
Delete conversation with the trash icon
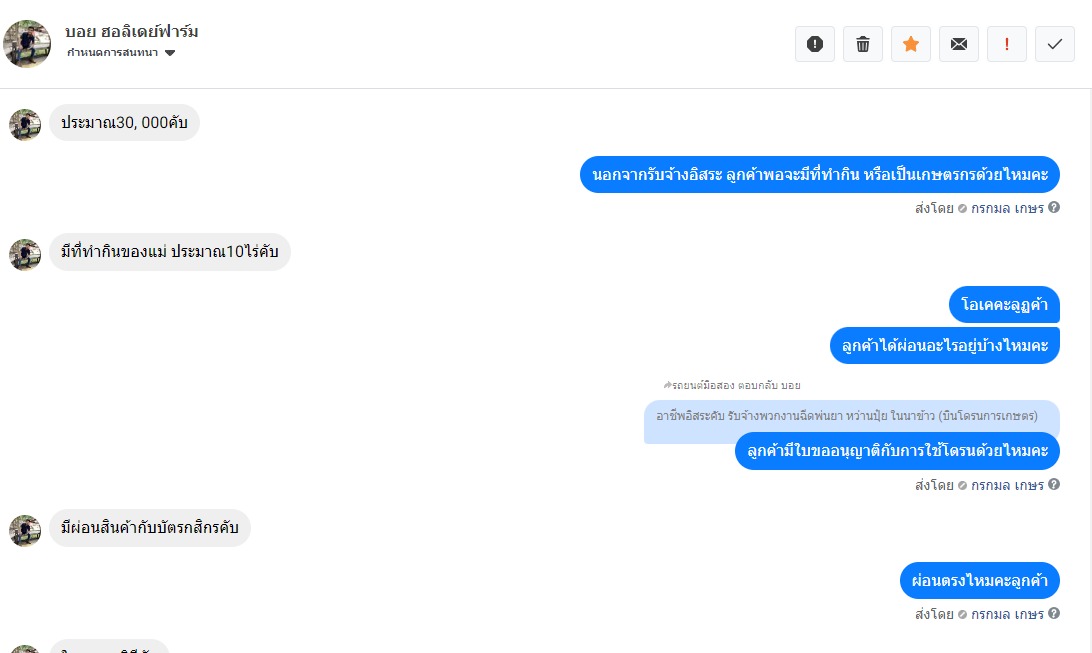coord(863,44)
